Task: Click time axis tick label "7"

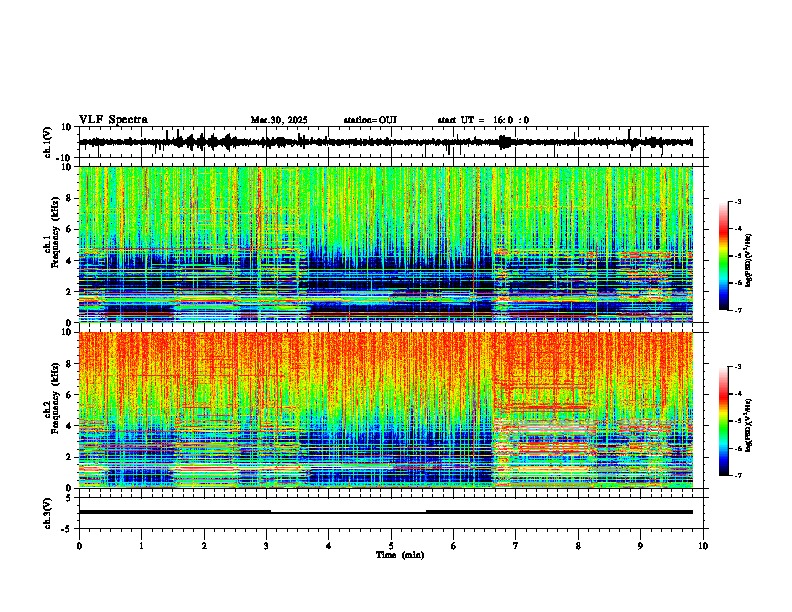Action: (516, 546)
